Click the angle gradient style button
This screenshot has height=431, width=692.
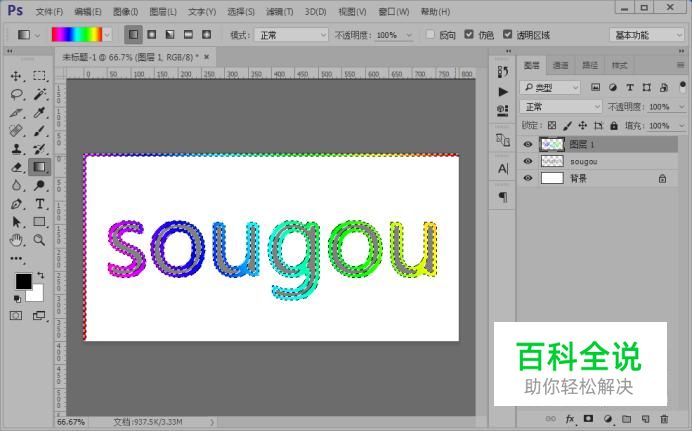pyautogui.click(x=170, y=34)
